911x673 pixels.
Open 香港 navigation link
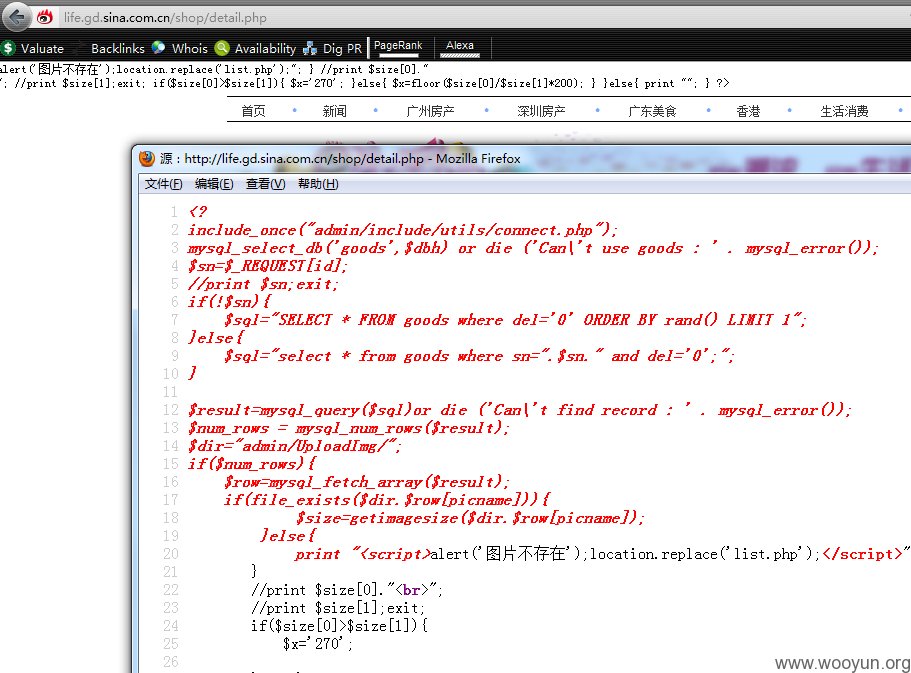pyautogui.click(x=748, y=111)
